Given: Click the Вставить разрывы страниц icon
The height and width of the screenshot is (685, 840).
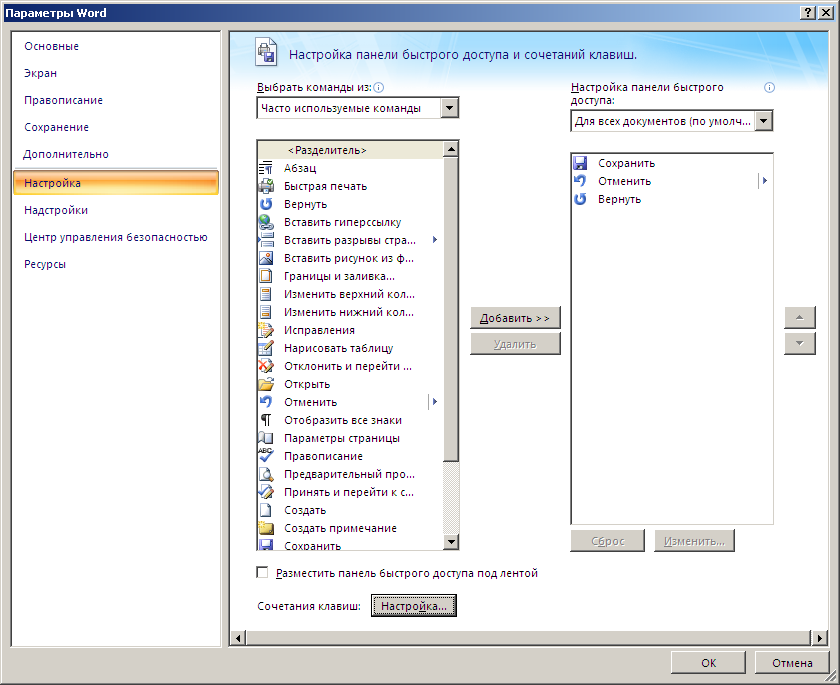Looking at the screenshot, I should coord(266,240).
